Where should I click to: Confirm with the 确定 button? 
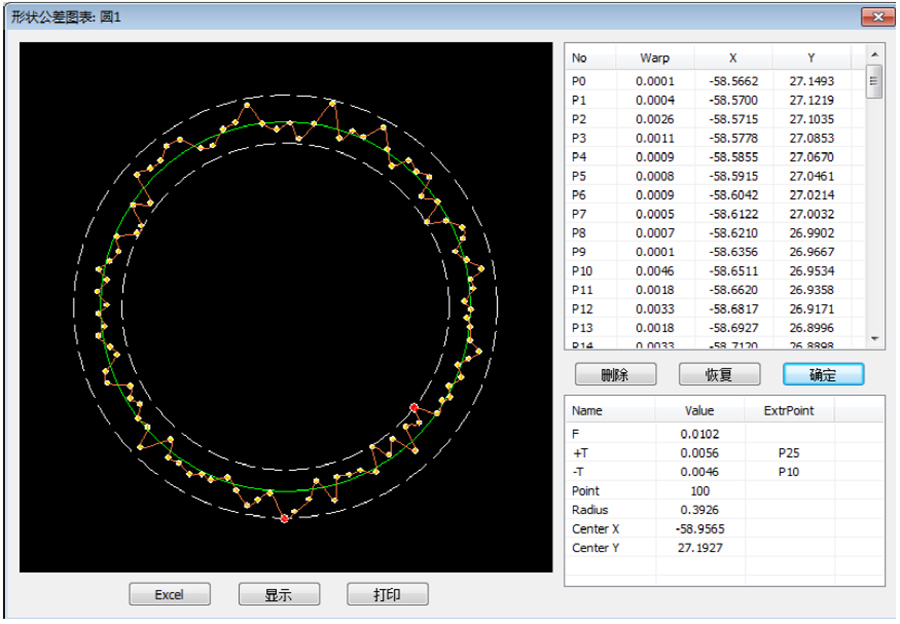(823, 374)
